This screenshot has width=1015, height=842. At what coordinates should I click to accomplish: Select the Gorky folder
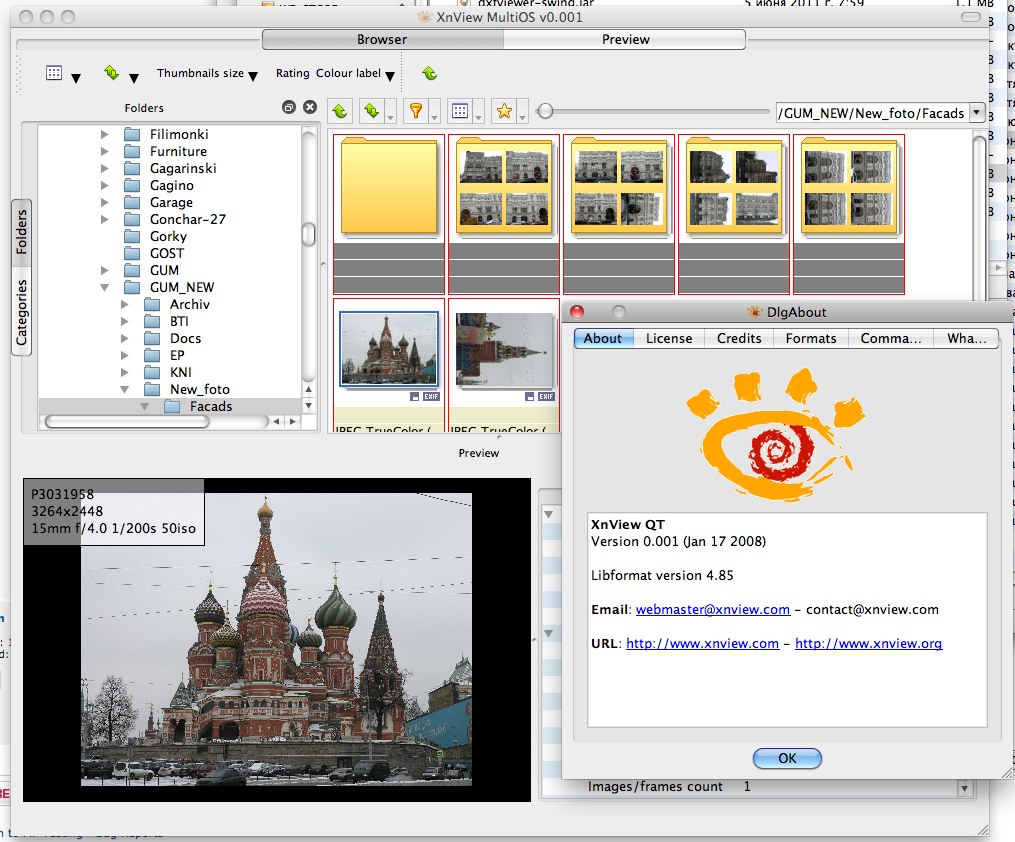pyautogui.click(x=168, y=236)
